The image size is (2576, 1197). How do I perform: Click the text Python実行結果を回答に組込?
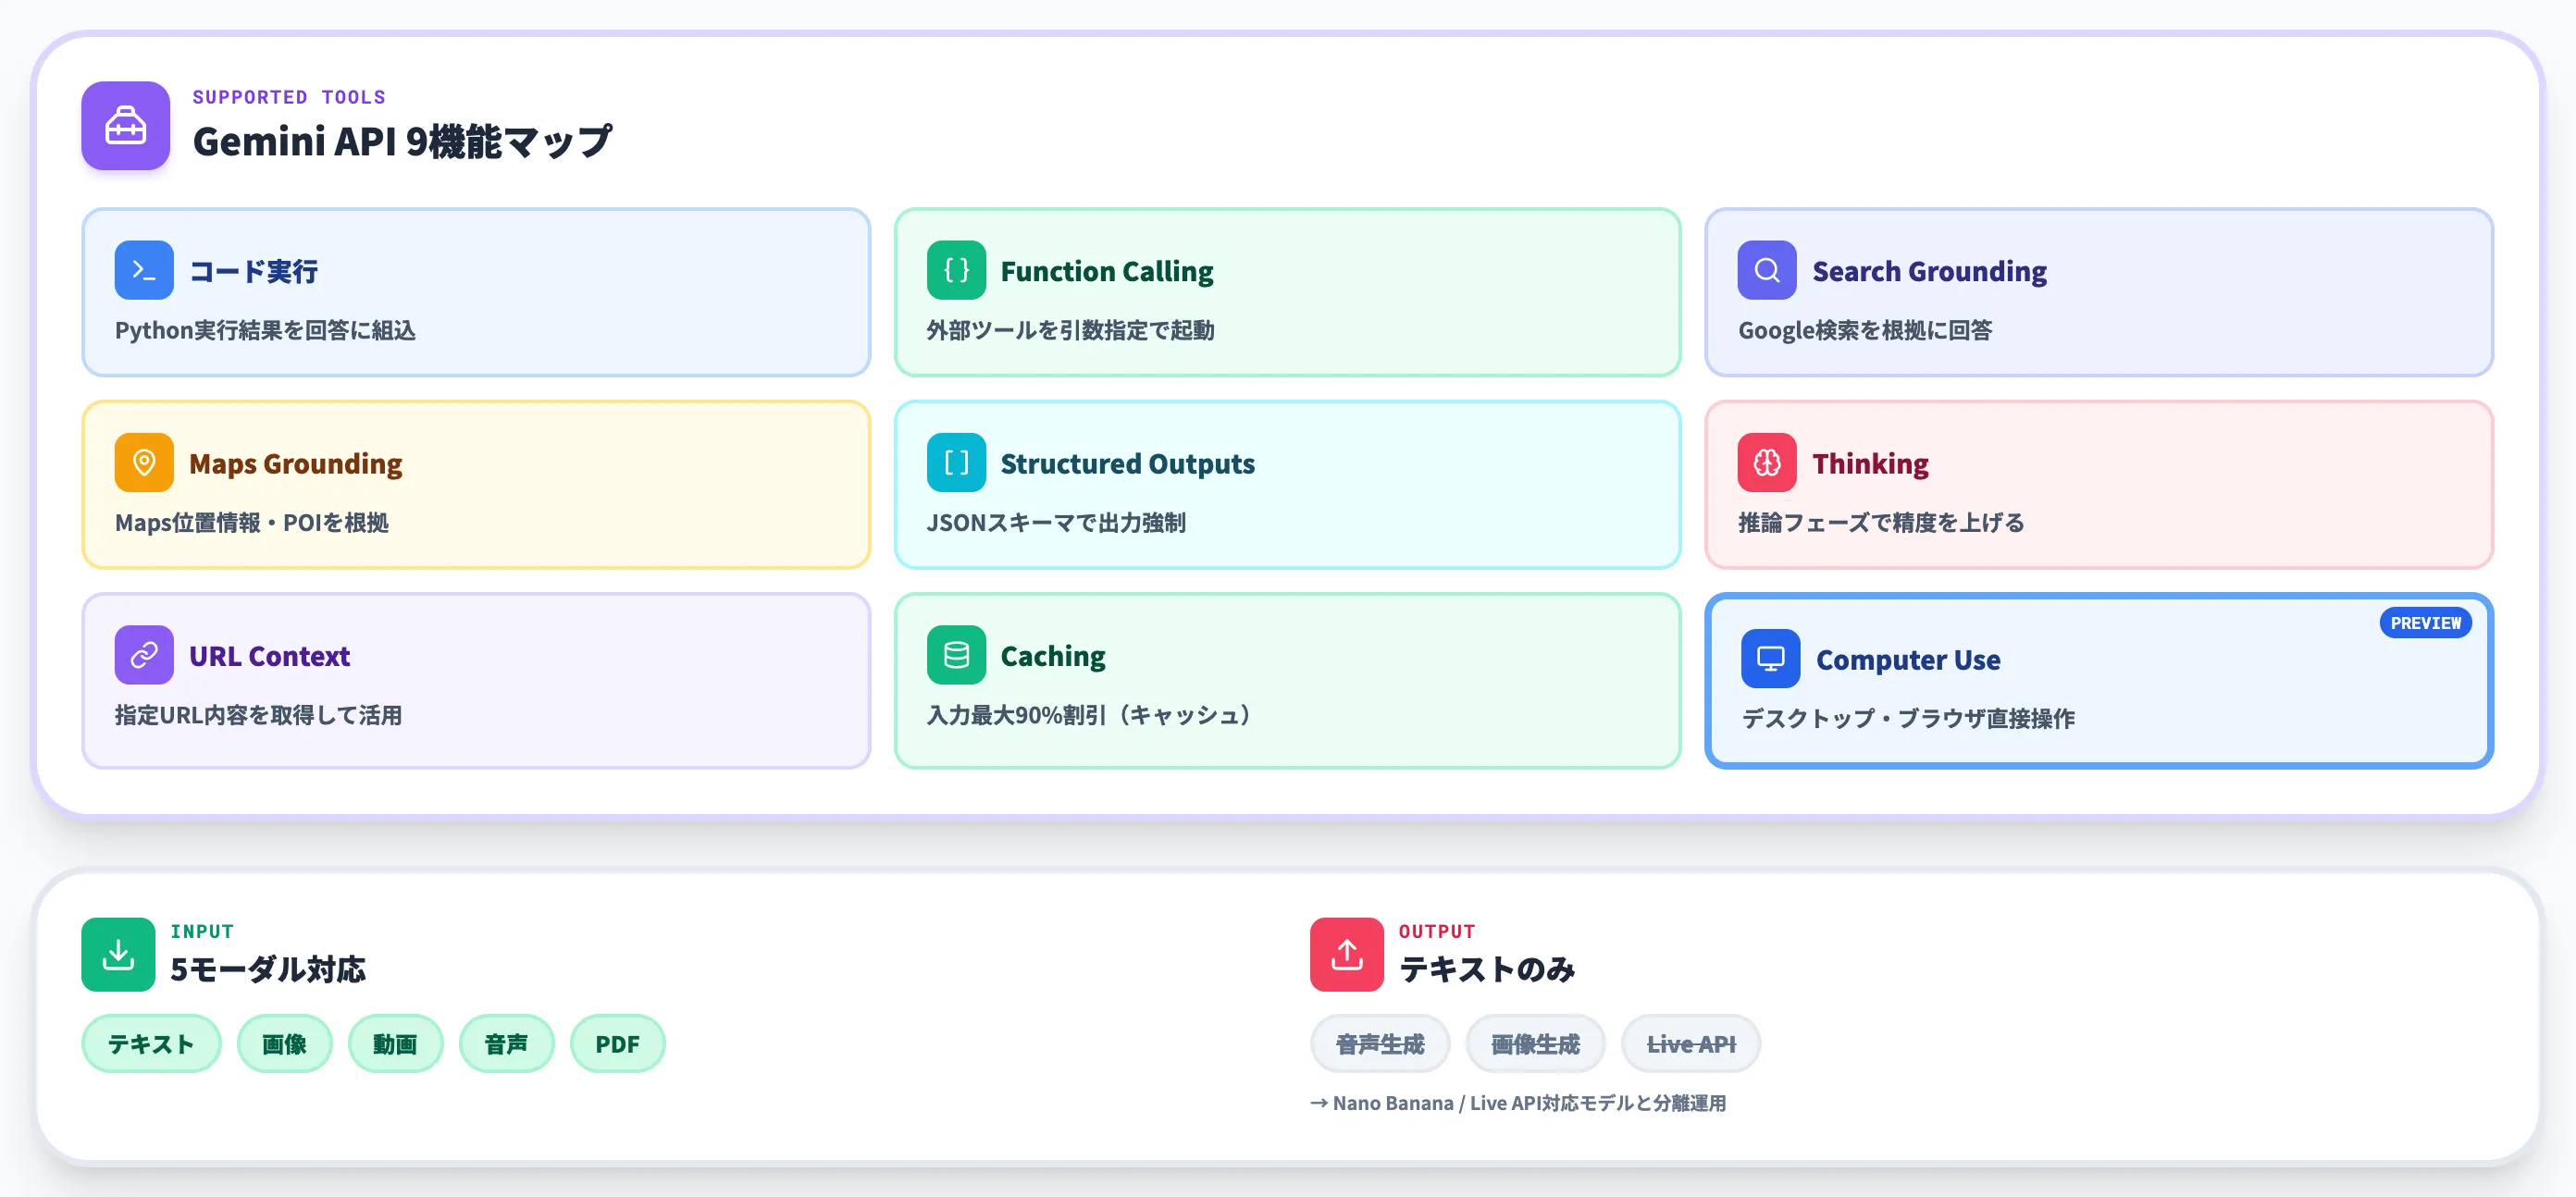pyautogui.click(x=265, y=330)
